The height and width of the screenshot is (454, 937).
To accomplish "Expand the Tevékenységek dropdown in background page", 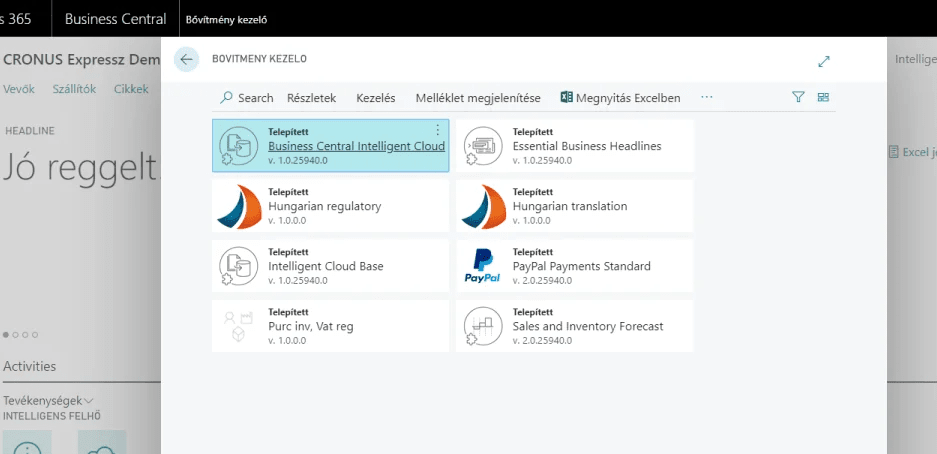I will click(48, 400).
